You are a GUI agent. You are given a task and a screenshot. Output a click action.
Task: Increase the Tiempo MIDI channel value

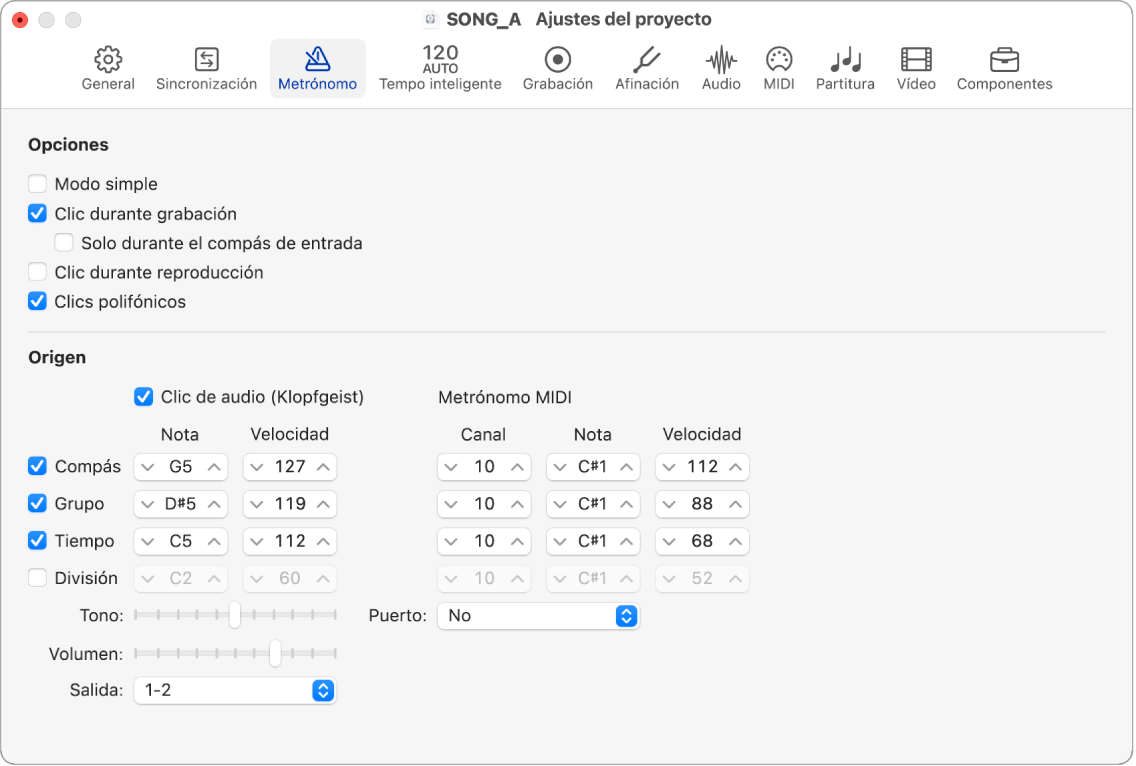point(517,541)
